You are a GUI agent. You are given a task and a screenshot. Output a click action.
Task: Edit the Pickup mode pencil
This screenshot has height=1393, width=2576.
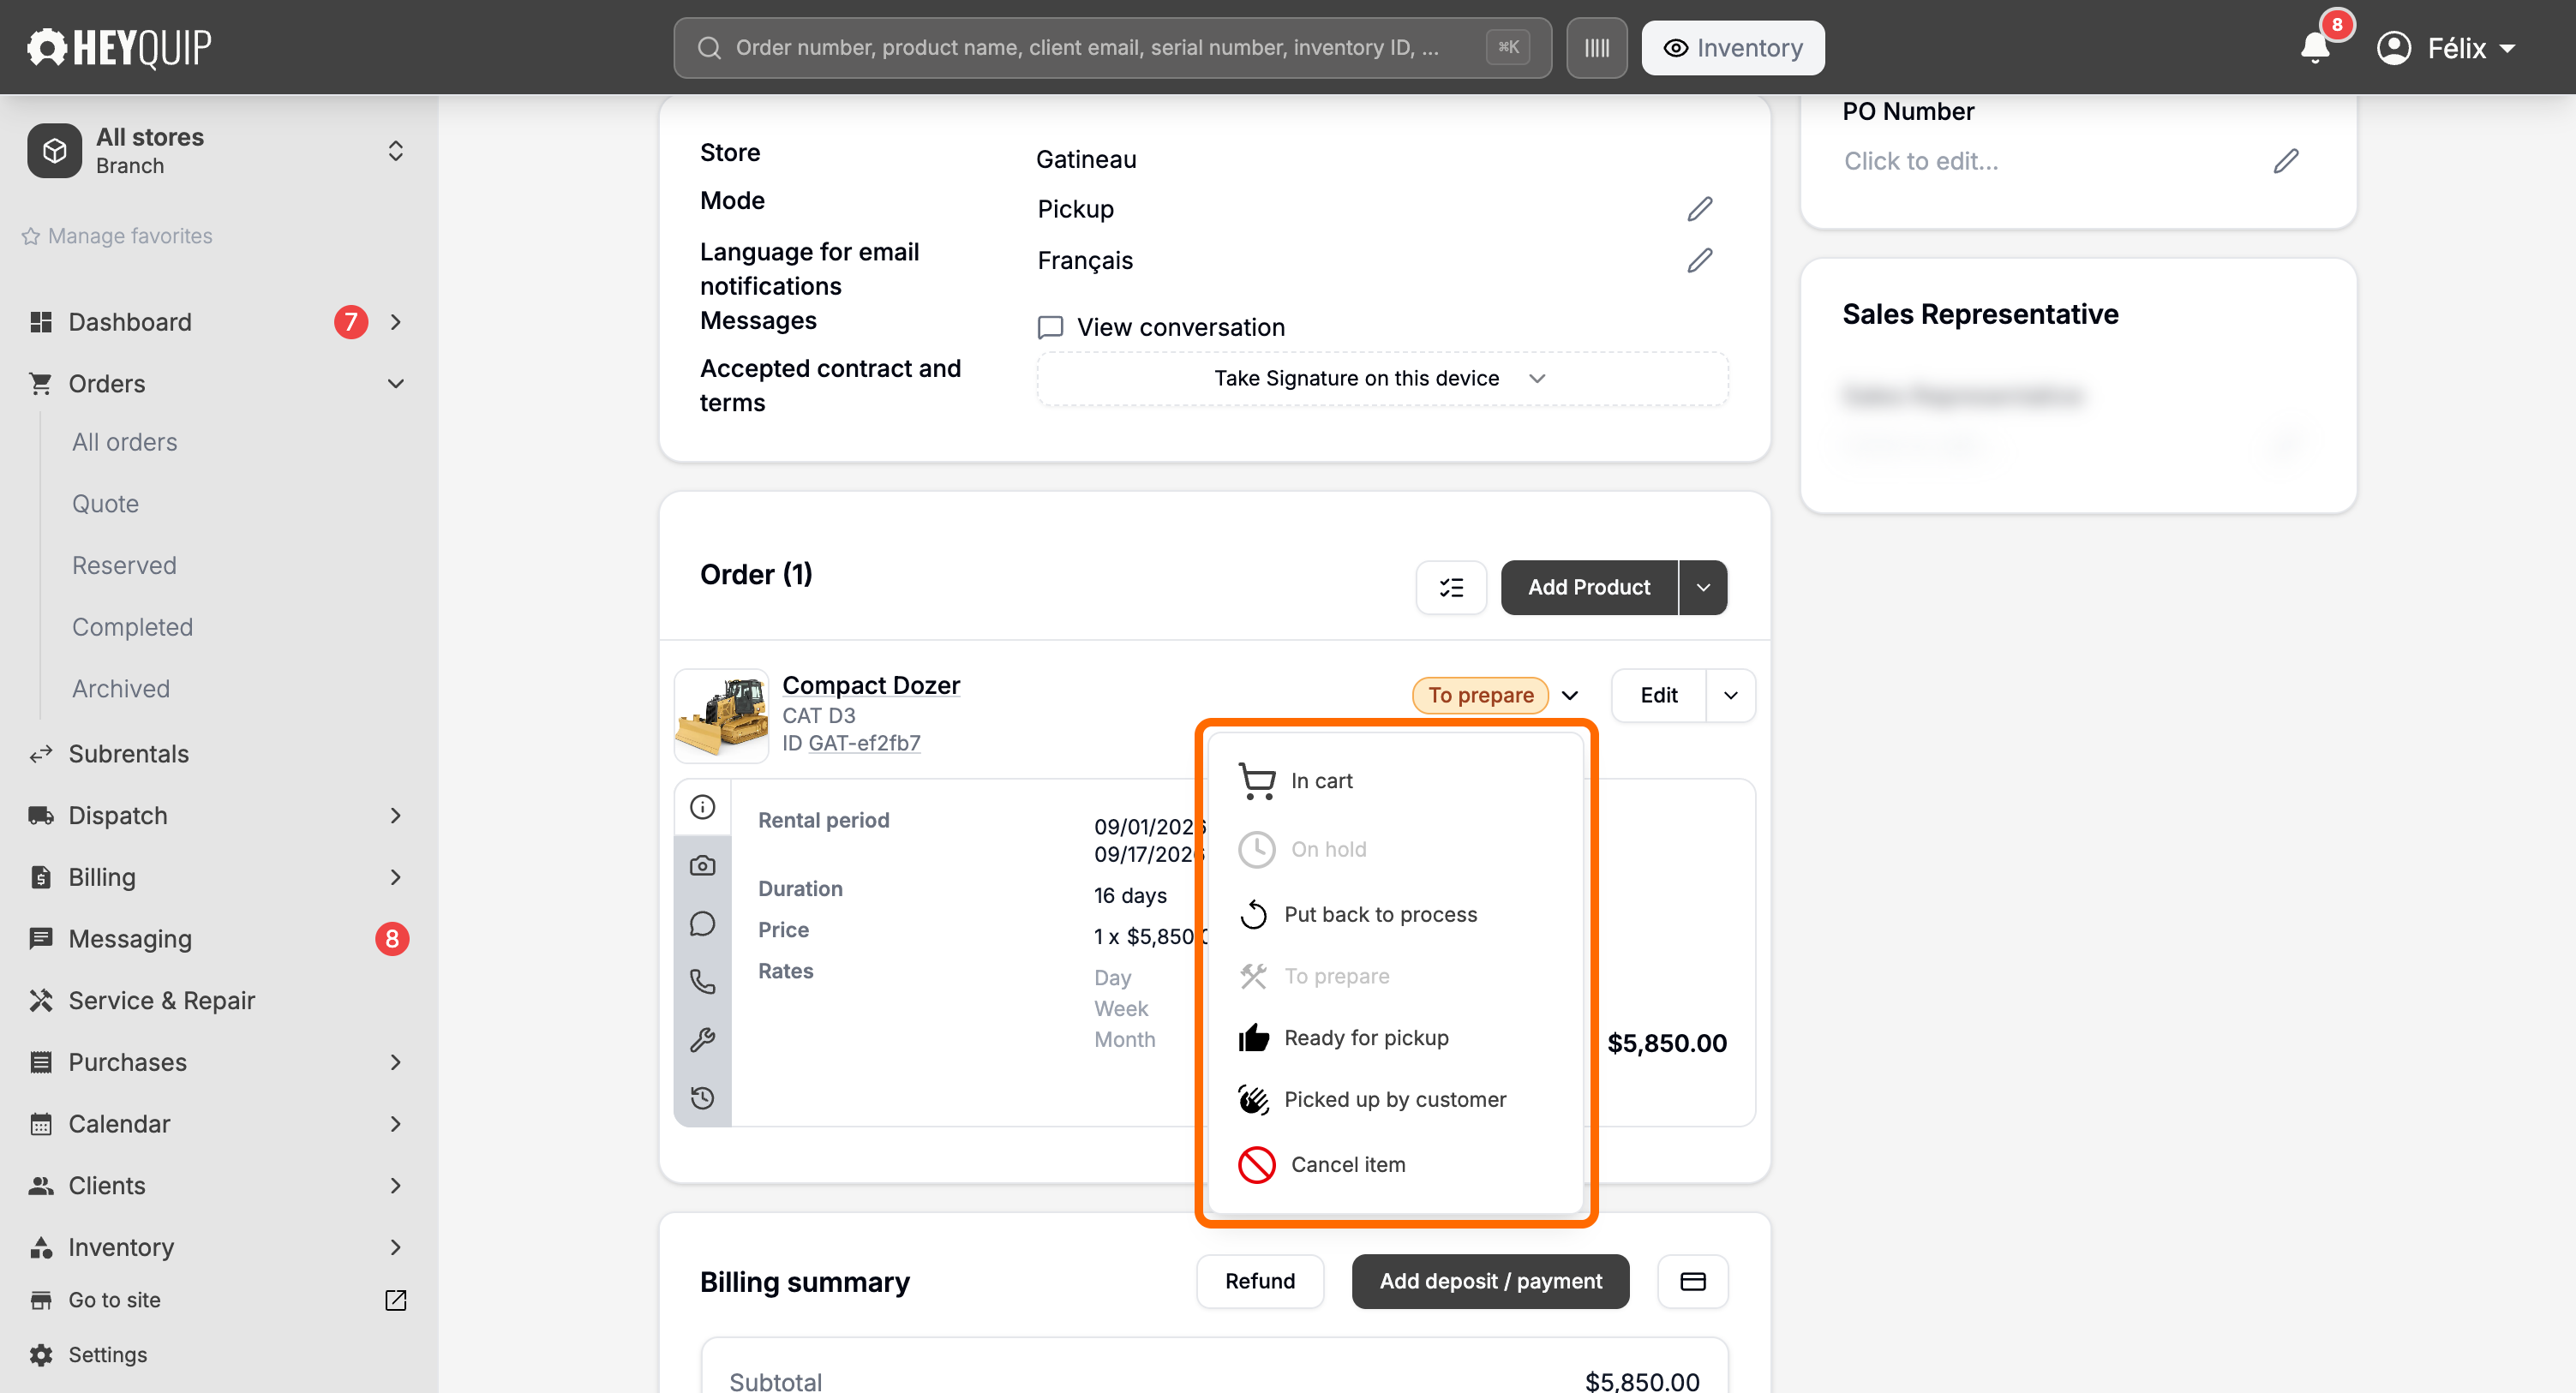click(1699, 209)
